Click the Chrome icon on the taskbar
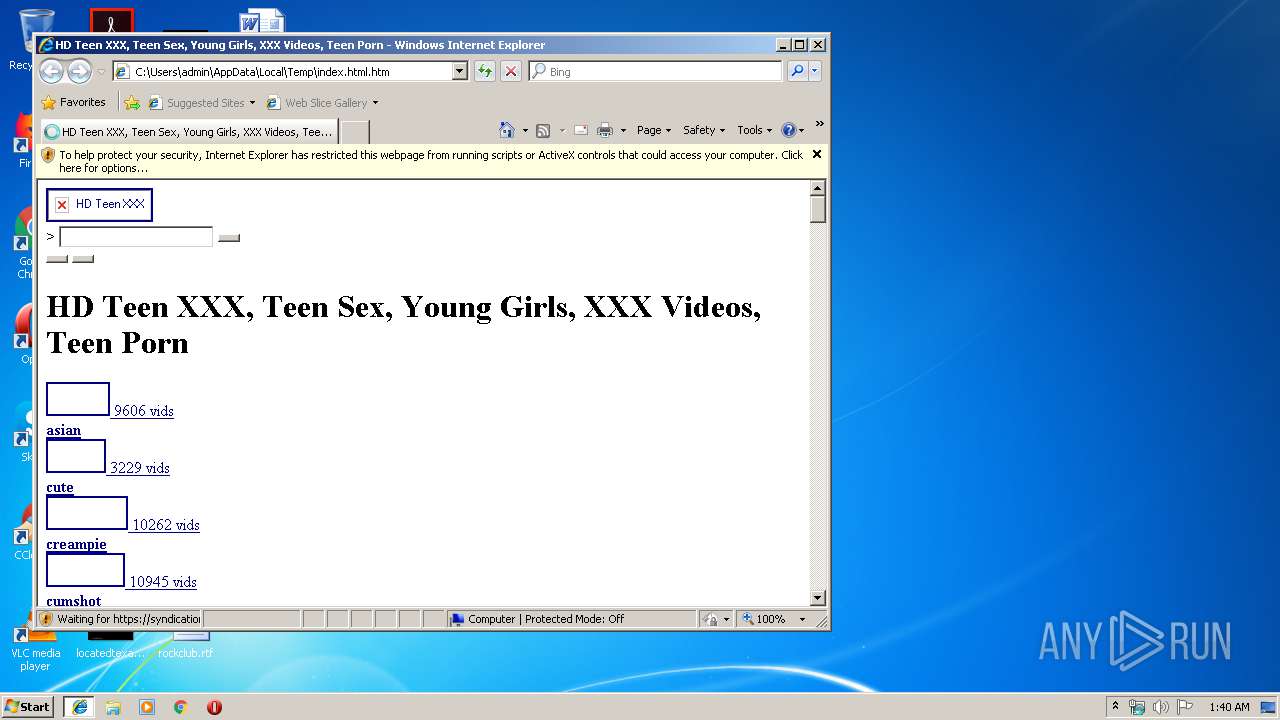1280x720 pixels. (x=181, y=707)
